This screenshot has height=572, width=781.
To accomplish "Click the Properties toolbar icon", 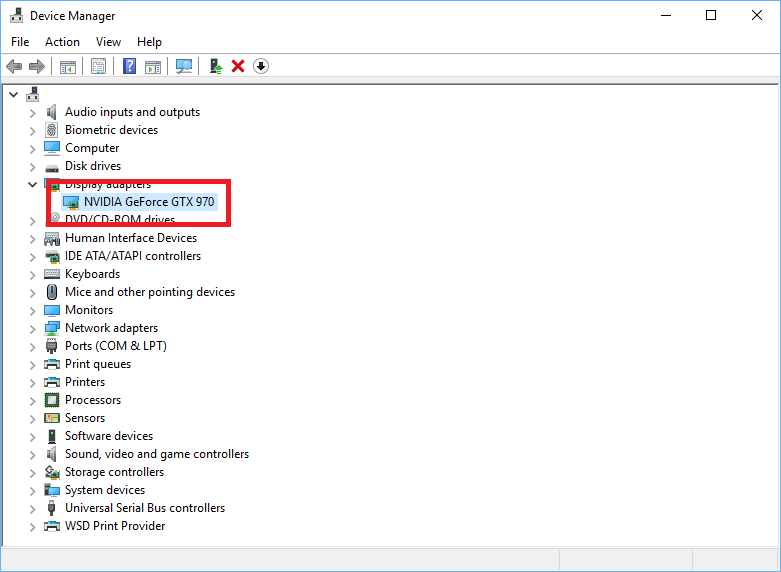I will [99, 66].
